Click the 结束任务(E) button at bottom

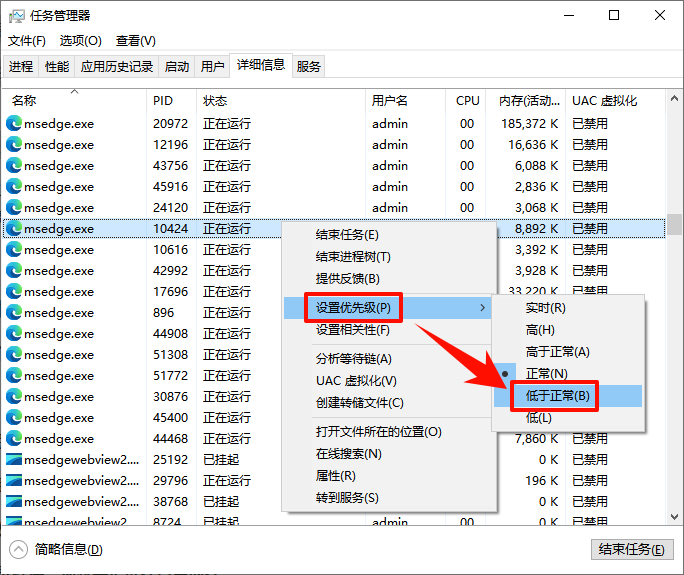(632, 550)
